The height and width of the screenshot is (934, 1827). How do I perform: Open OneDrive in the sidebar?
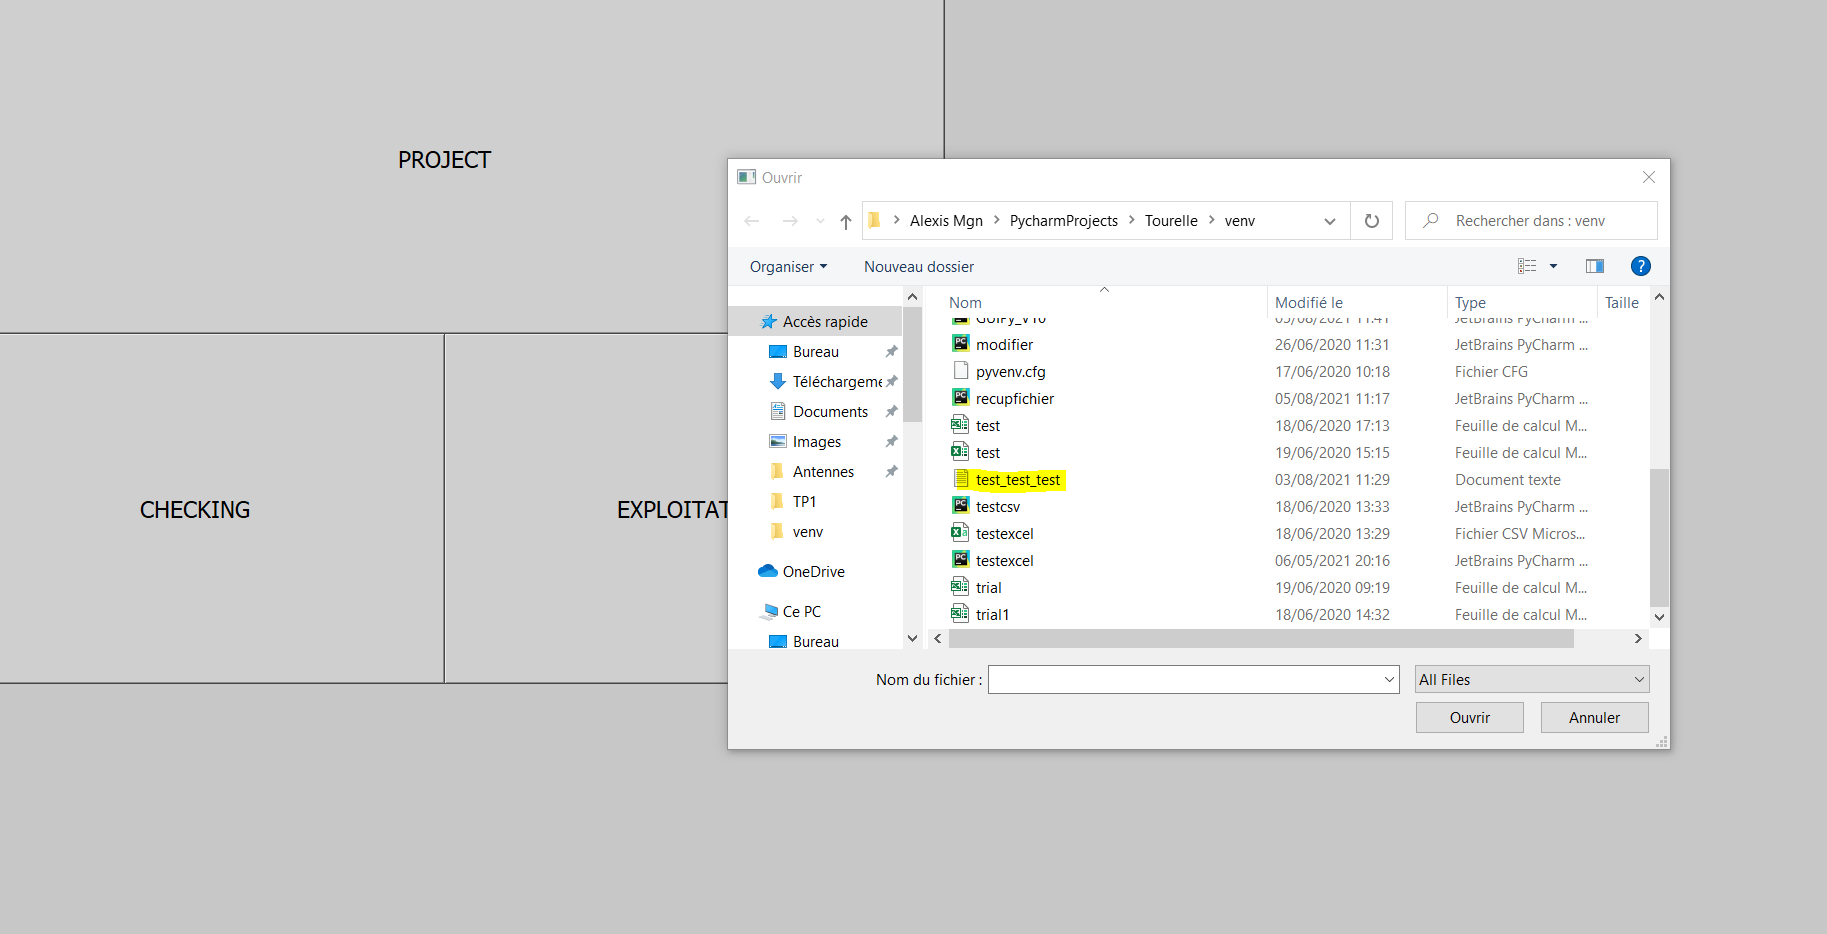pos(813,572)
